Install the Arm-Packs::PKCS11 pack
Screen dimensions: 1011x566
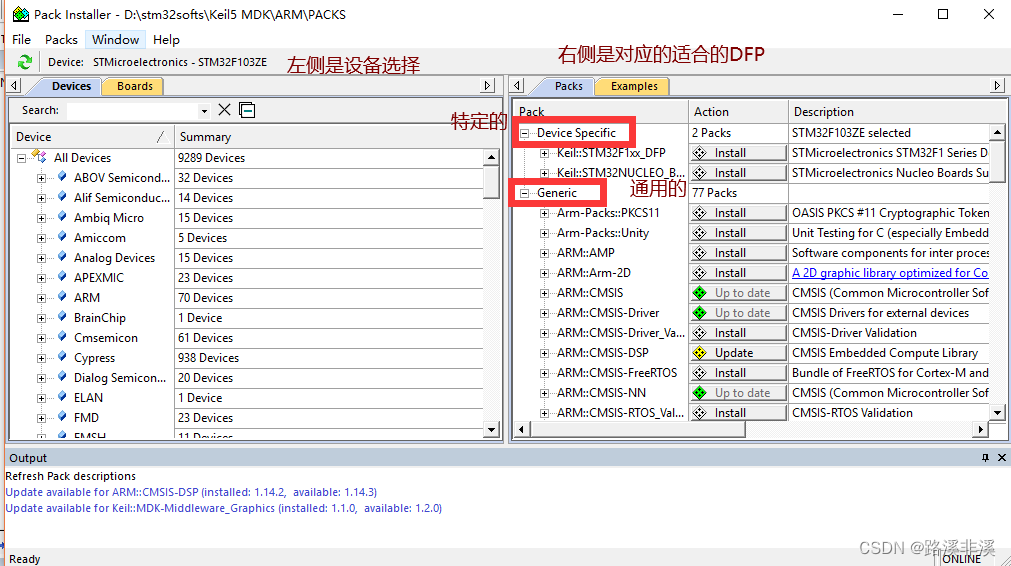click(x=738, y=213)
